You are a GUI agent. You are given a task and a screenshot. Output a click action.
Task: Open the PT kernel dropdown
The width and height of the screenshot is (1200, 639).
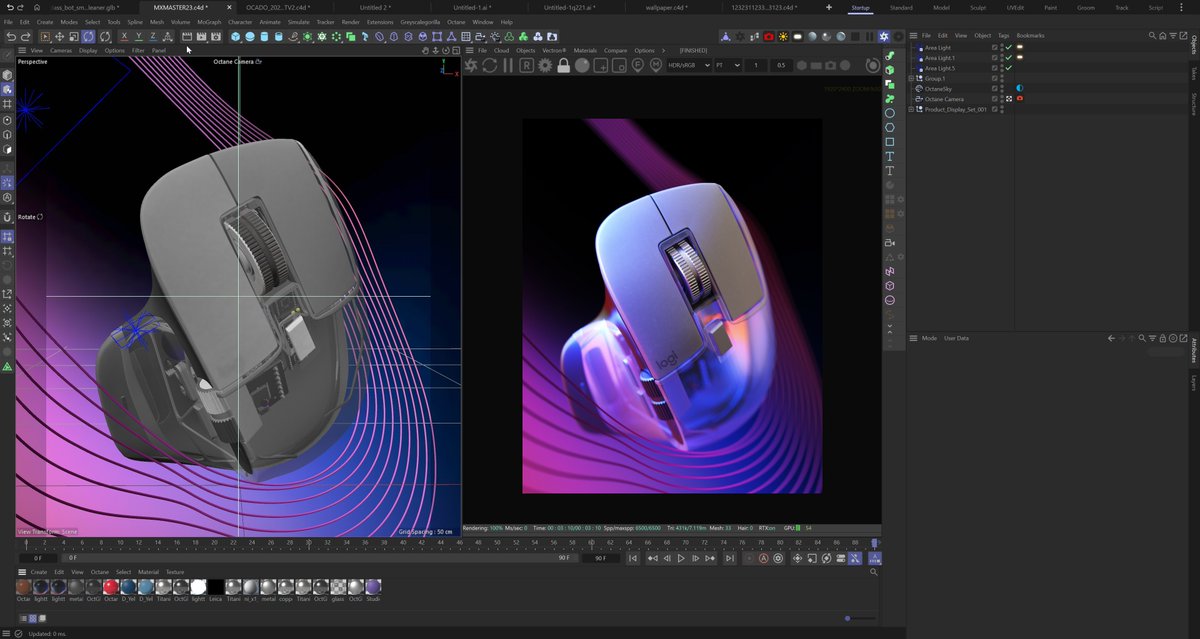pos(728,65)
